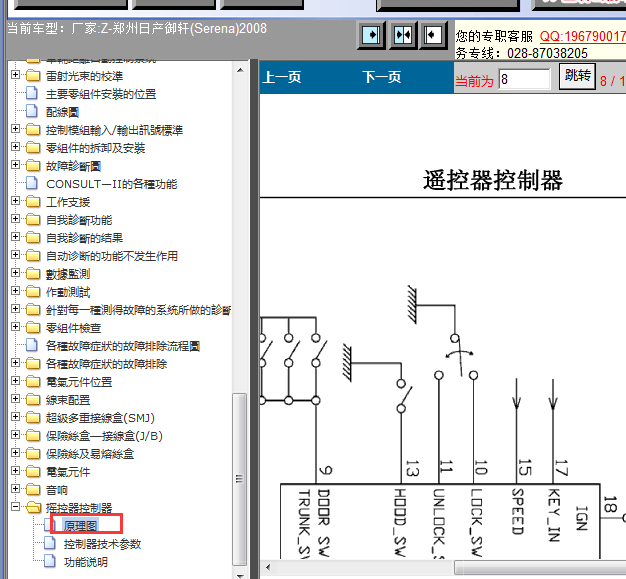Select the 原理图 tree item
626x579 pixels.
pyautogui.click(x=80, y=526)
